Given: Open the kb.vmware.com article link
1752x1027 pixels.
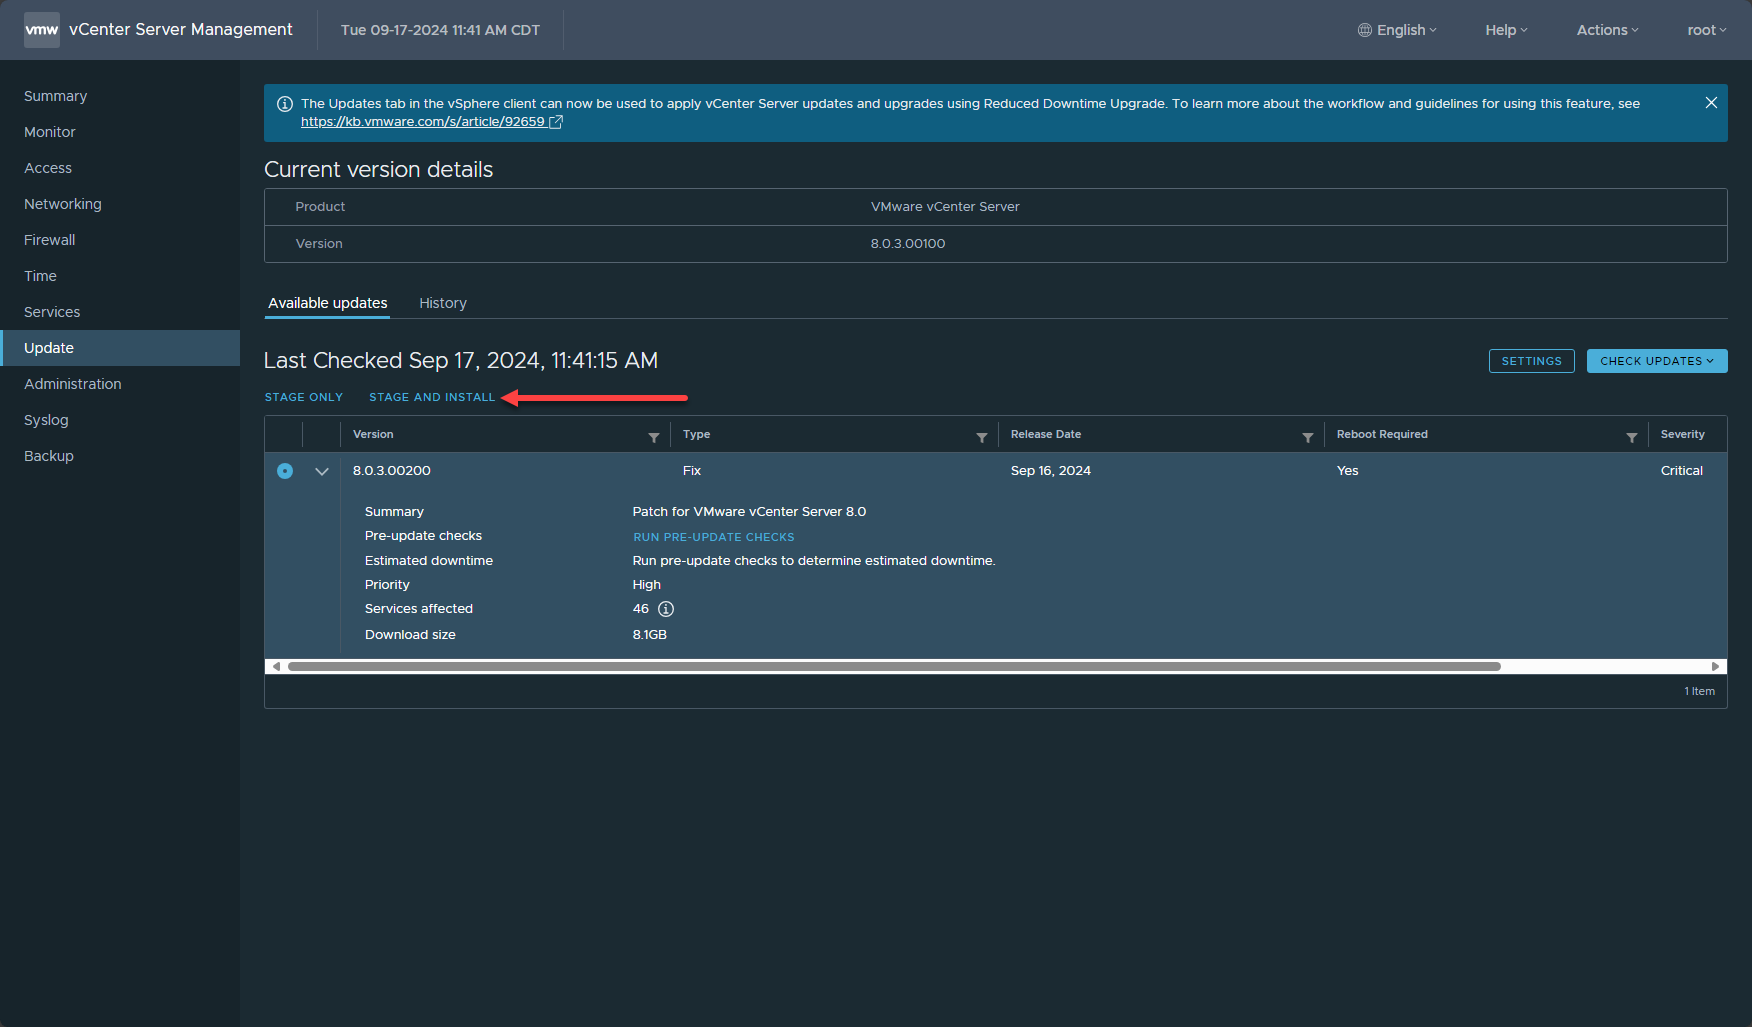Looking at the screenshot, I should tap(423, 122).
